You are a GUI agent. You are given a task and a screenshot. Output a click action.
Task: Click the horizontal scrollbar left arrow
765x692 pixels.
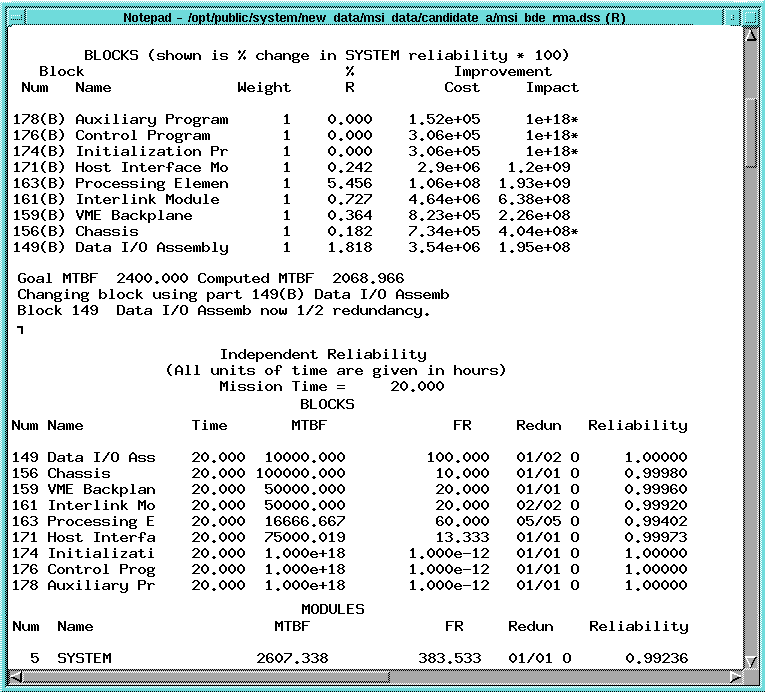point(16,677)
